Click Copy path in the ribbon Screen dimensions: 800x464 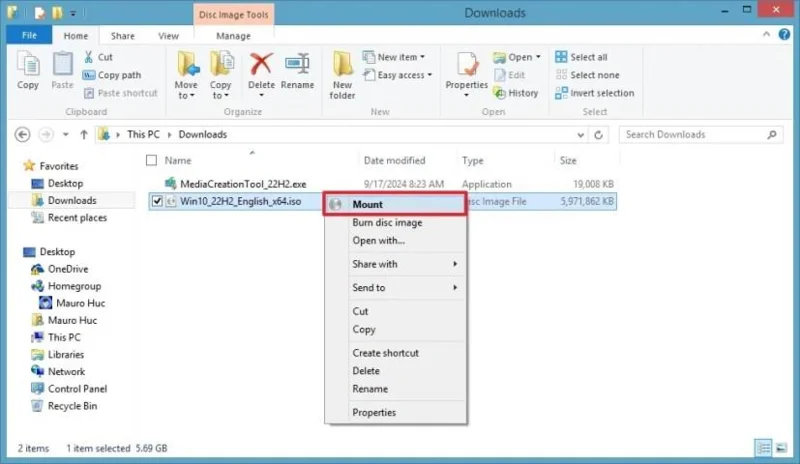click(112, 75)
